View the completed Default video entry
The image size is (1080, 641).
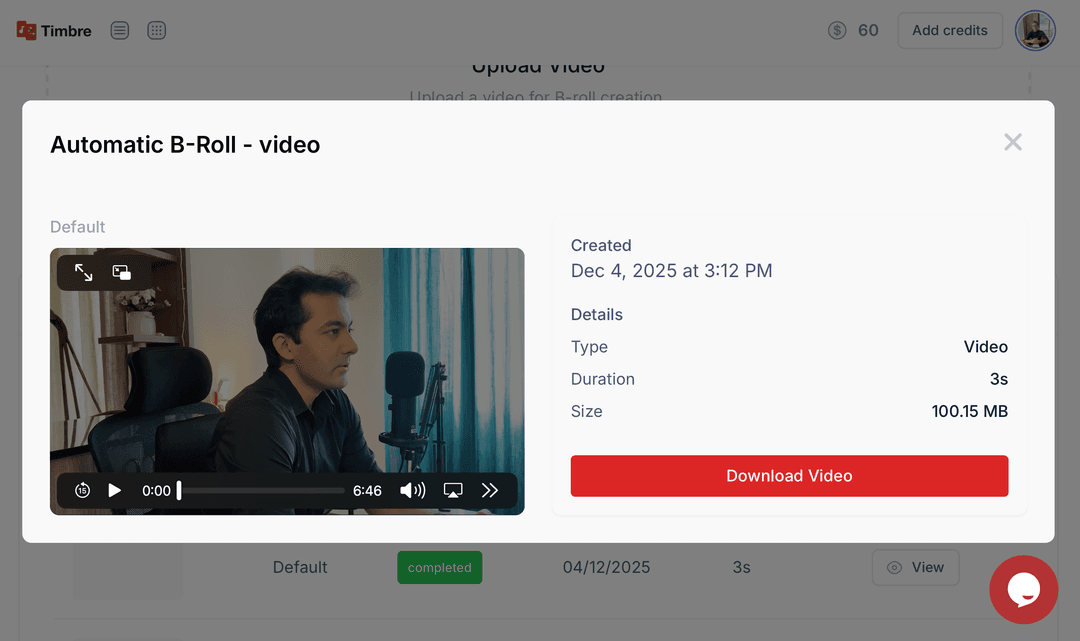915,567
